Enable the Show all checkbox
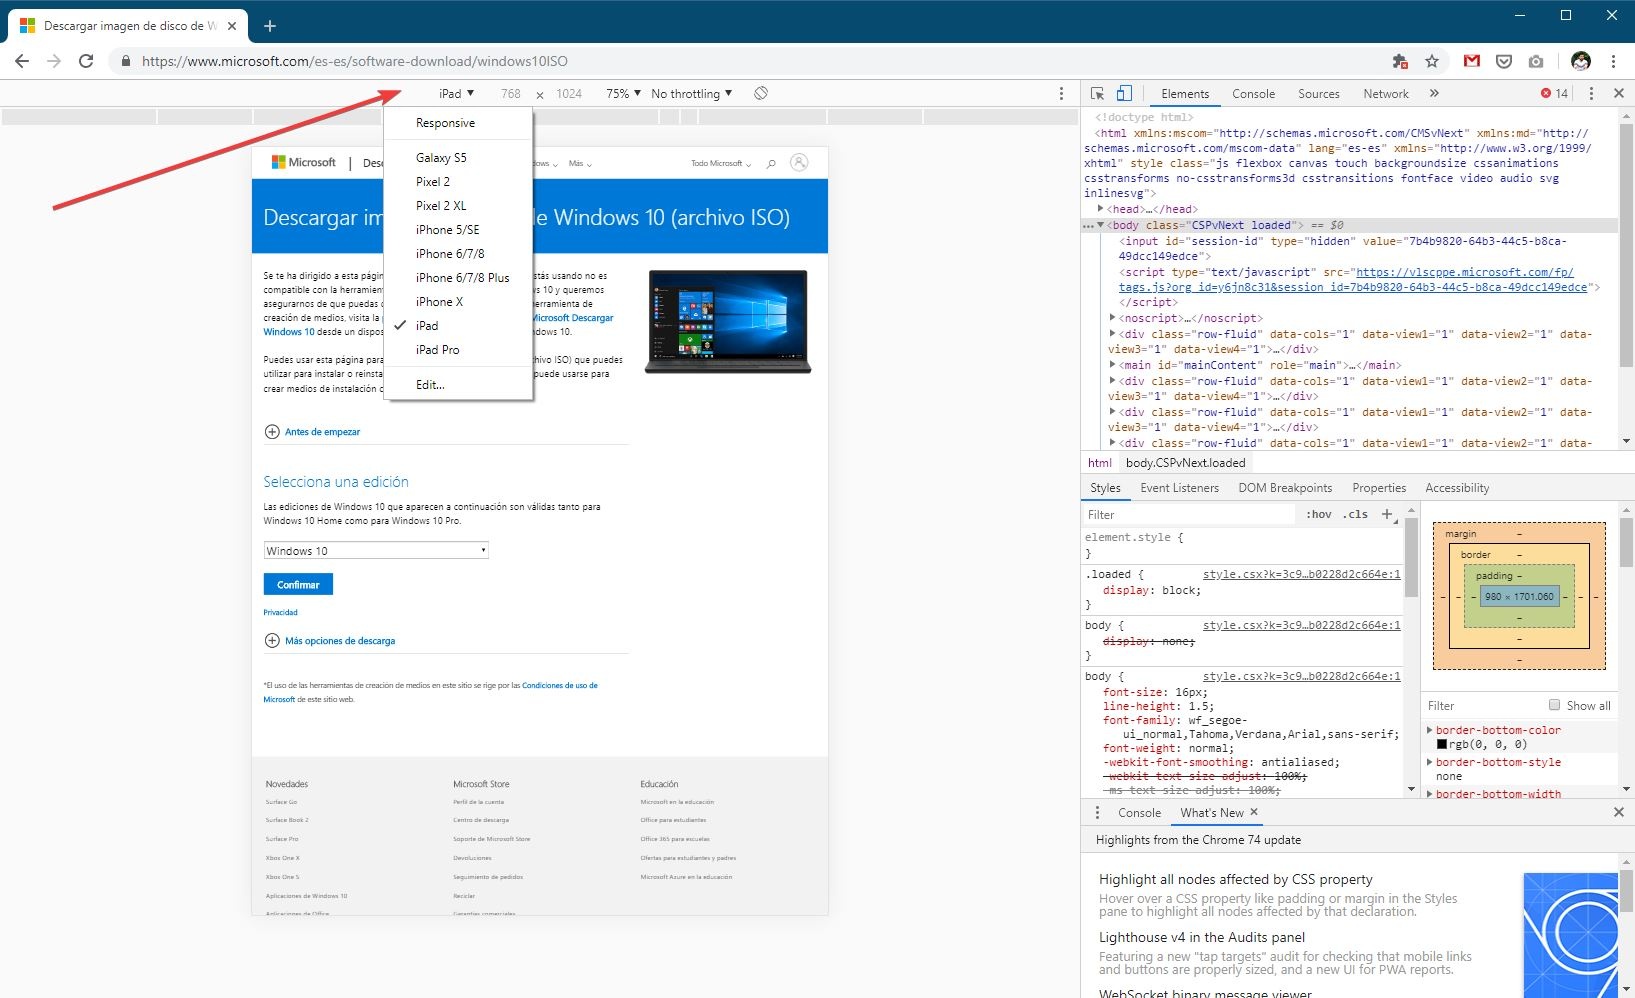The width and height of the screenshot is (1635, 998). pyautogui.click(x=1554, y=705)
